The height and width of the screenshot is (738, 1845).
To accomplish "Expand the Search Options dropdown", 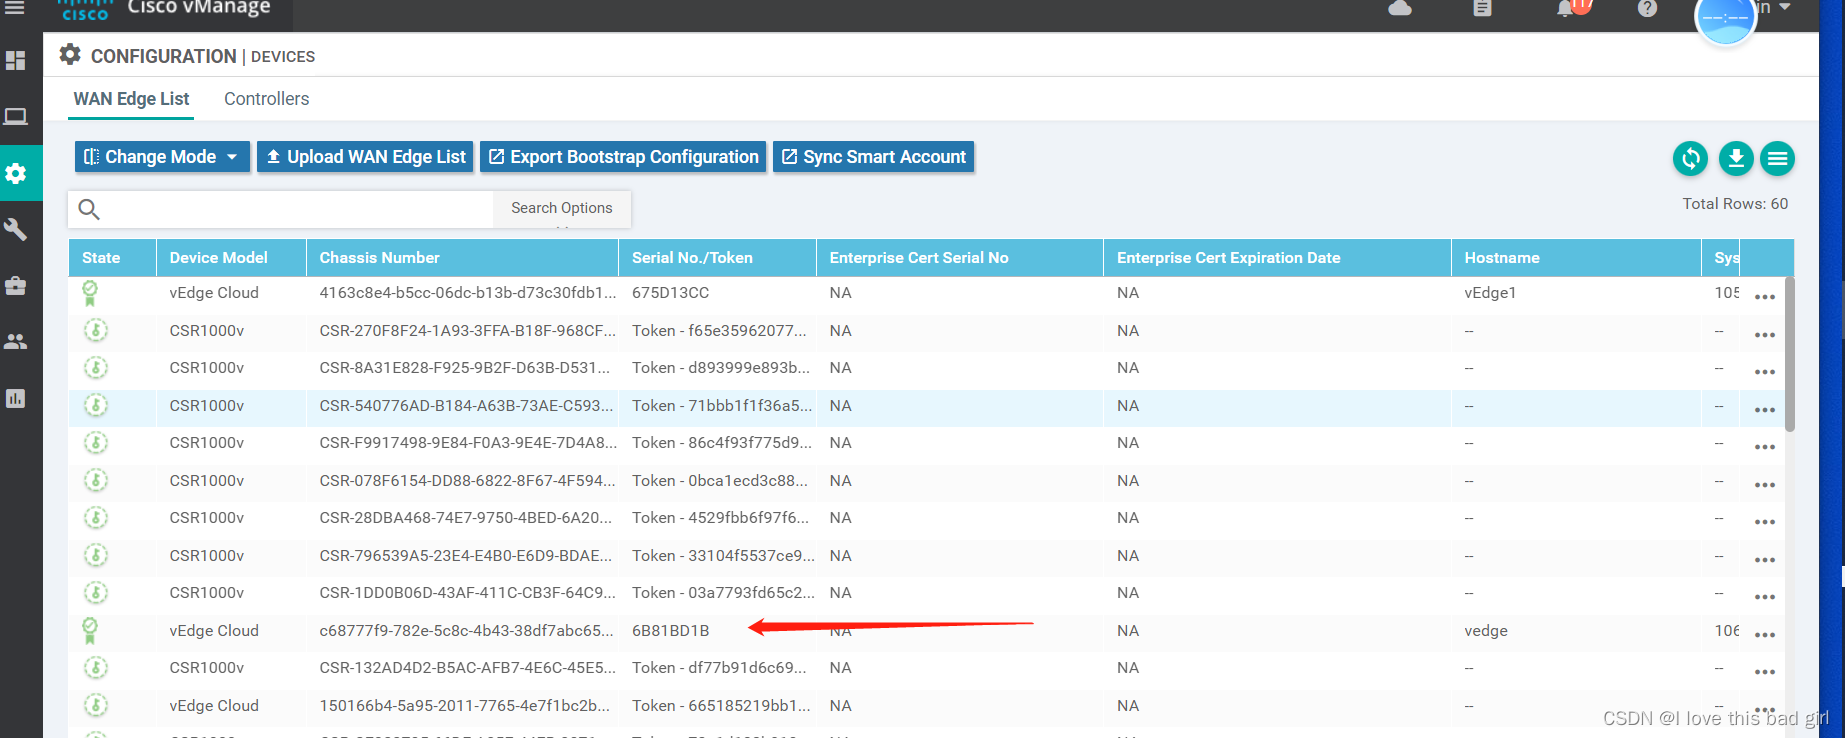I will 562,208.
